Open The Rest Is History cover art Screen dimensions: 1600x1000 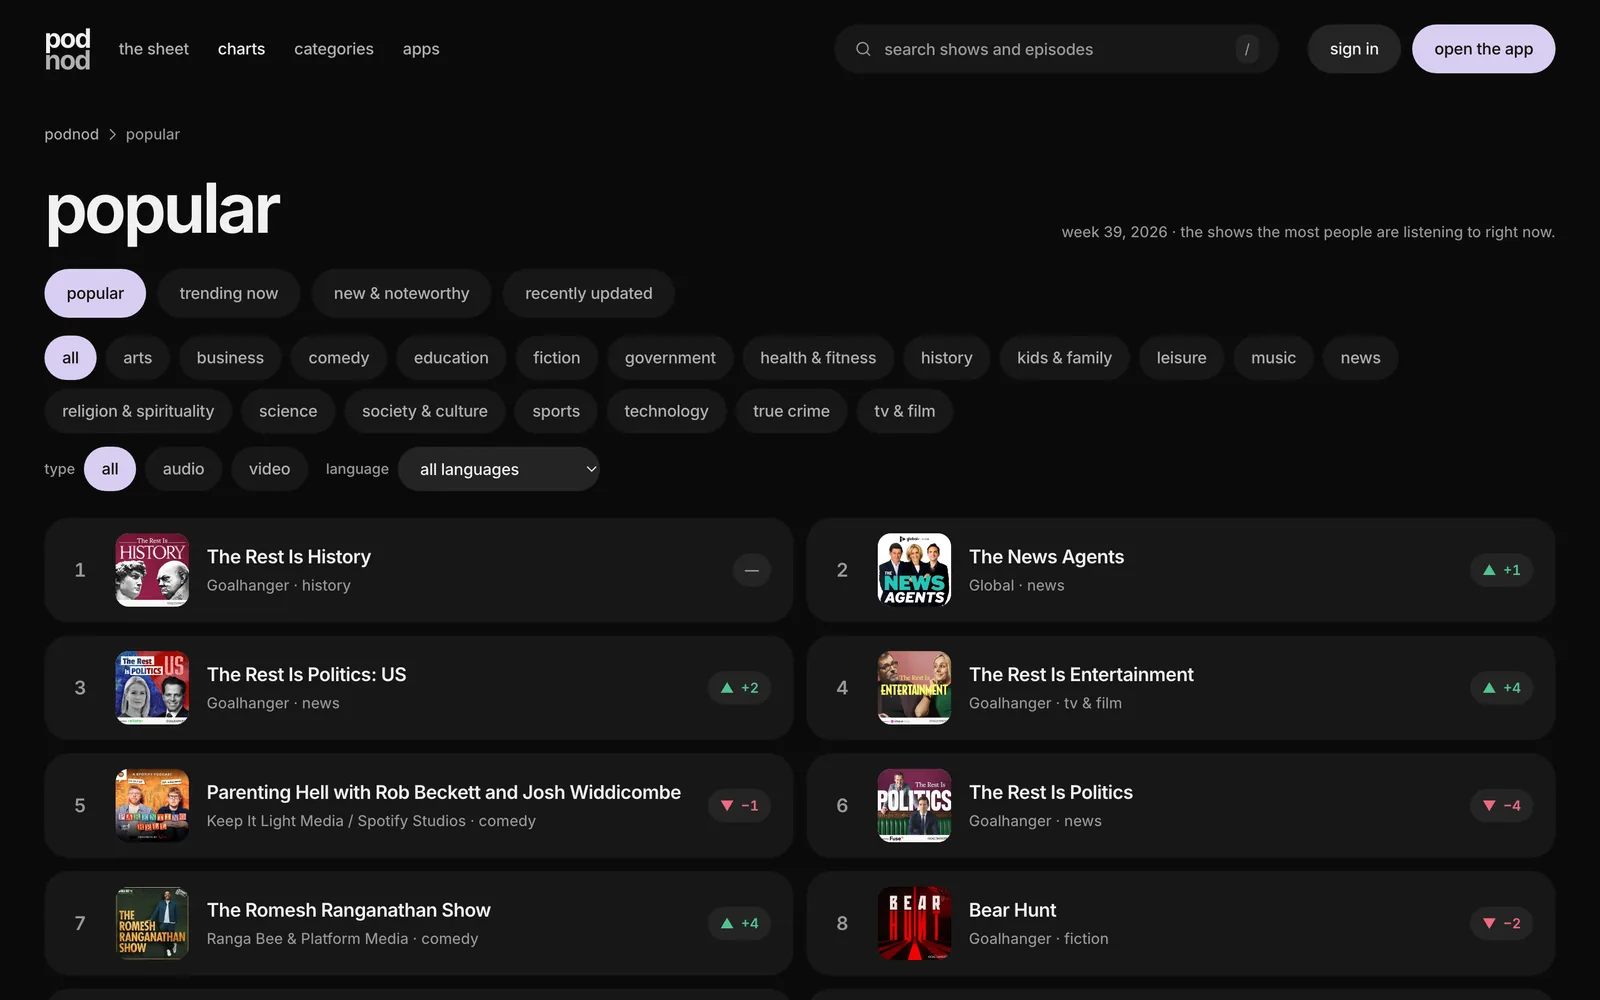(152, 570)
